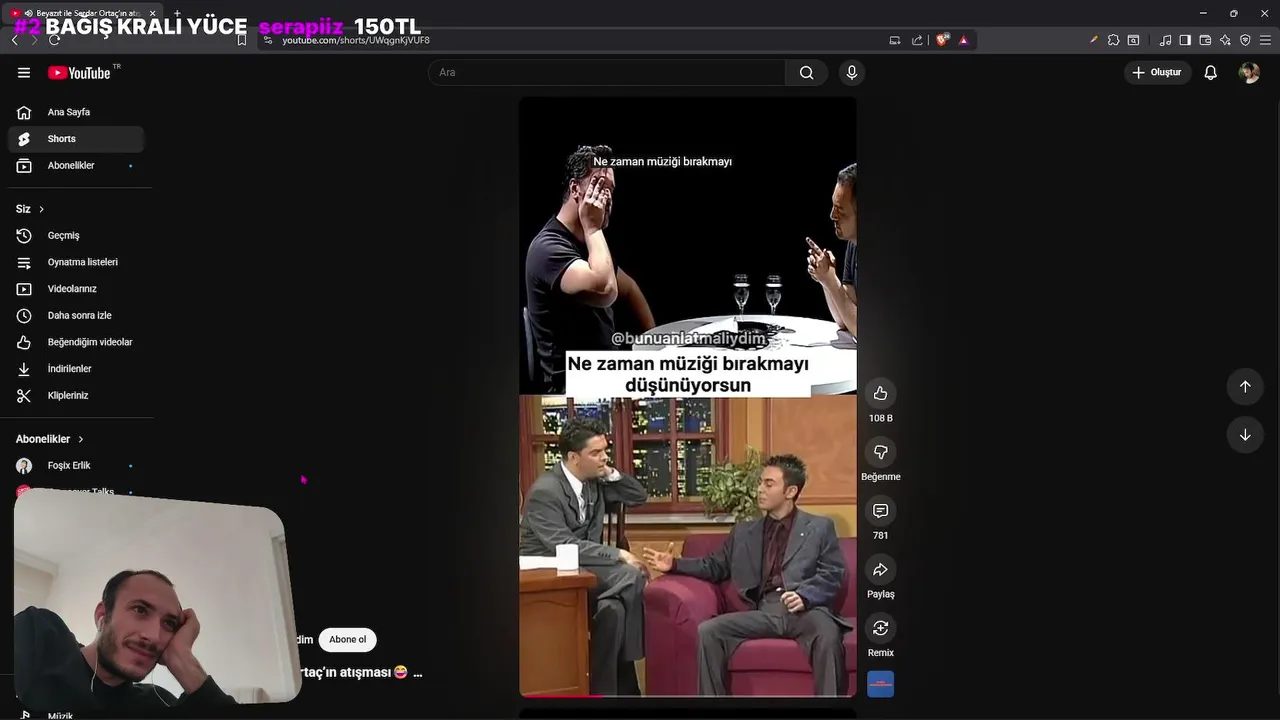Expand the Siz section chevron
This screenshot has height=720, width=1280.
click(x=41, y=209)
